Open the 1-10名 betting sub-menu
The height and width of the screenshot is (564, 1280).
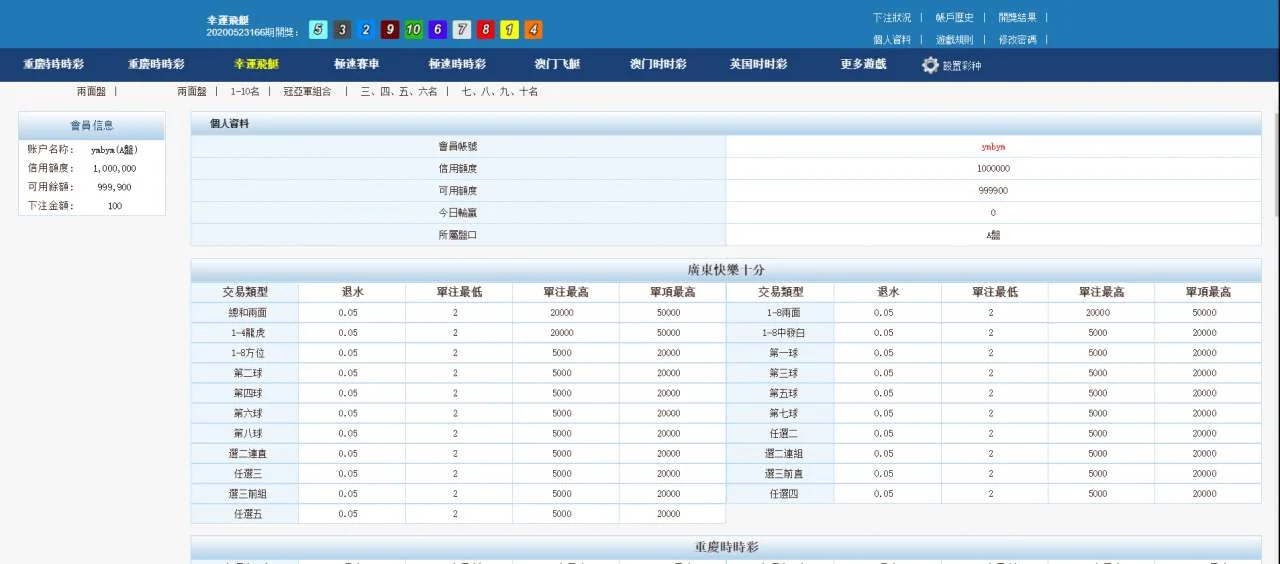tap(245, 91)
